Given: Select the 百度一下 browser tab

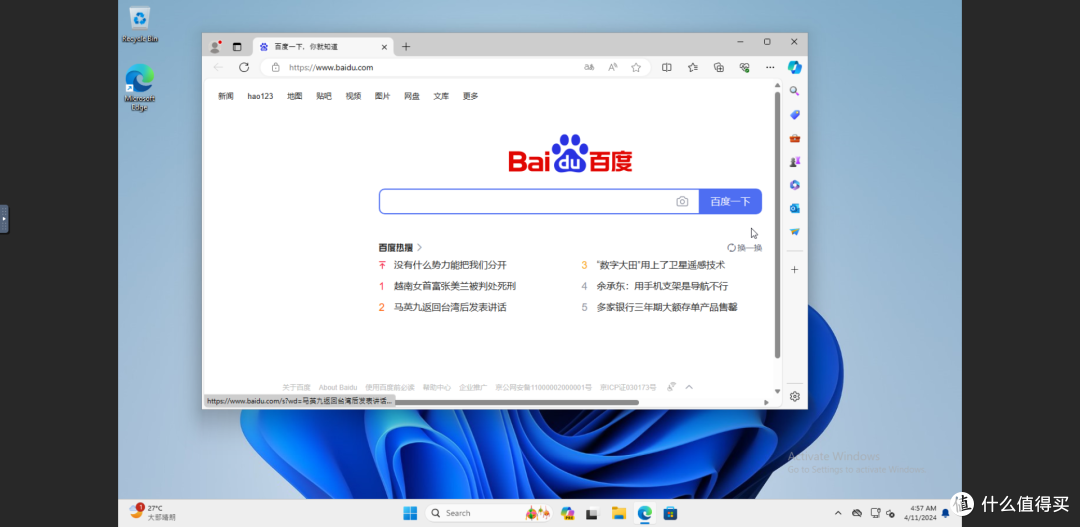Looking at the screenshot, I should pyautogui.click(x=323, y=47).
